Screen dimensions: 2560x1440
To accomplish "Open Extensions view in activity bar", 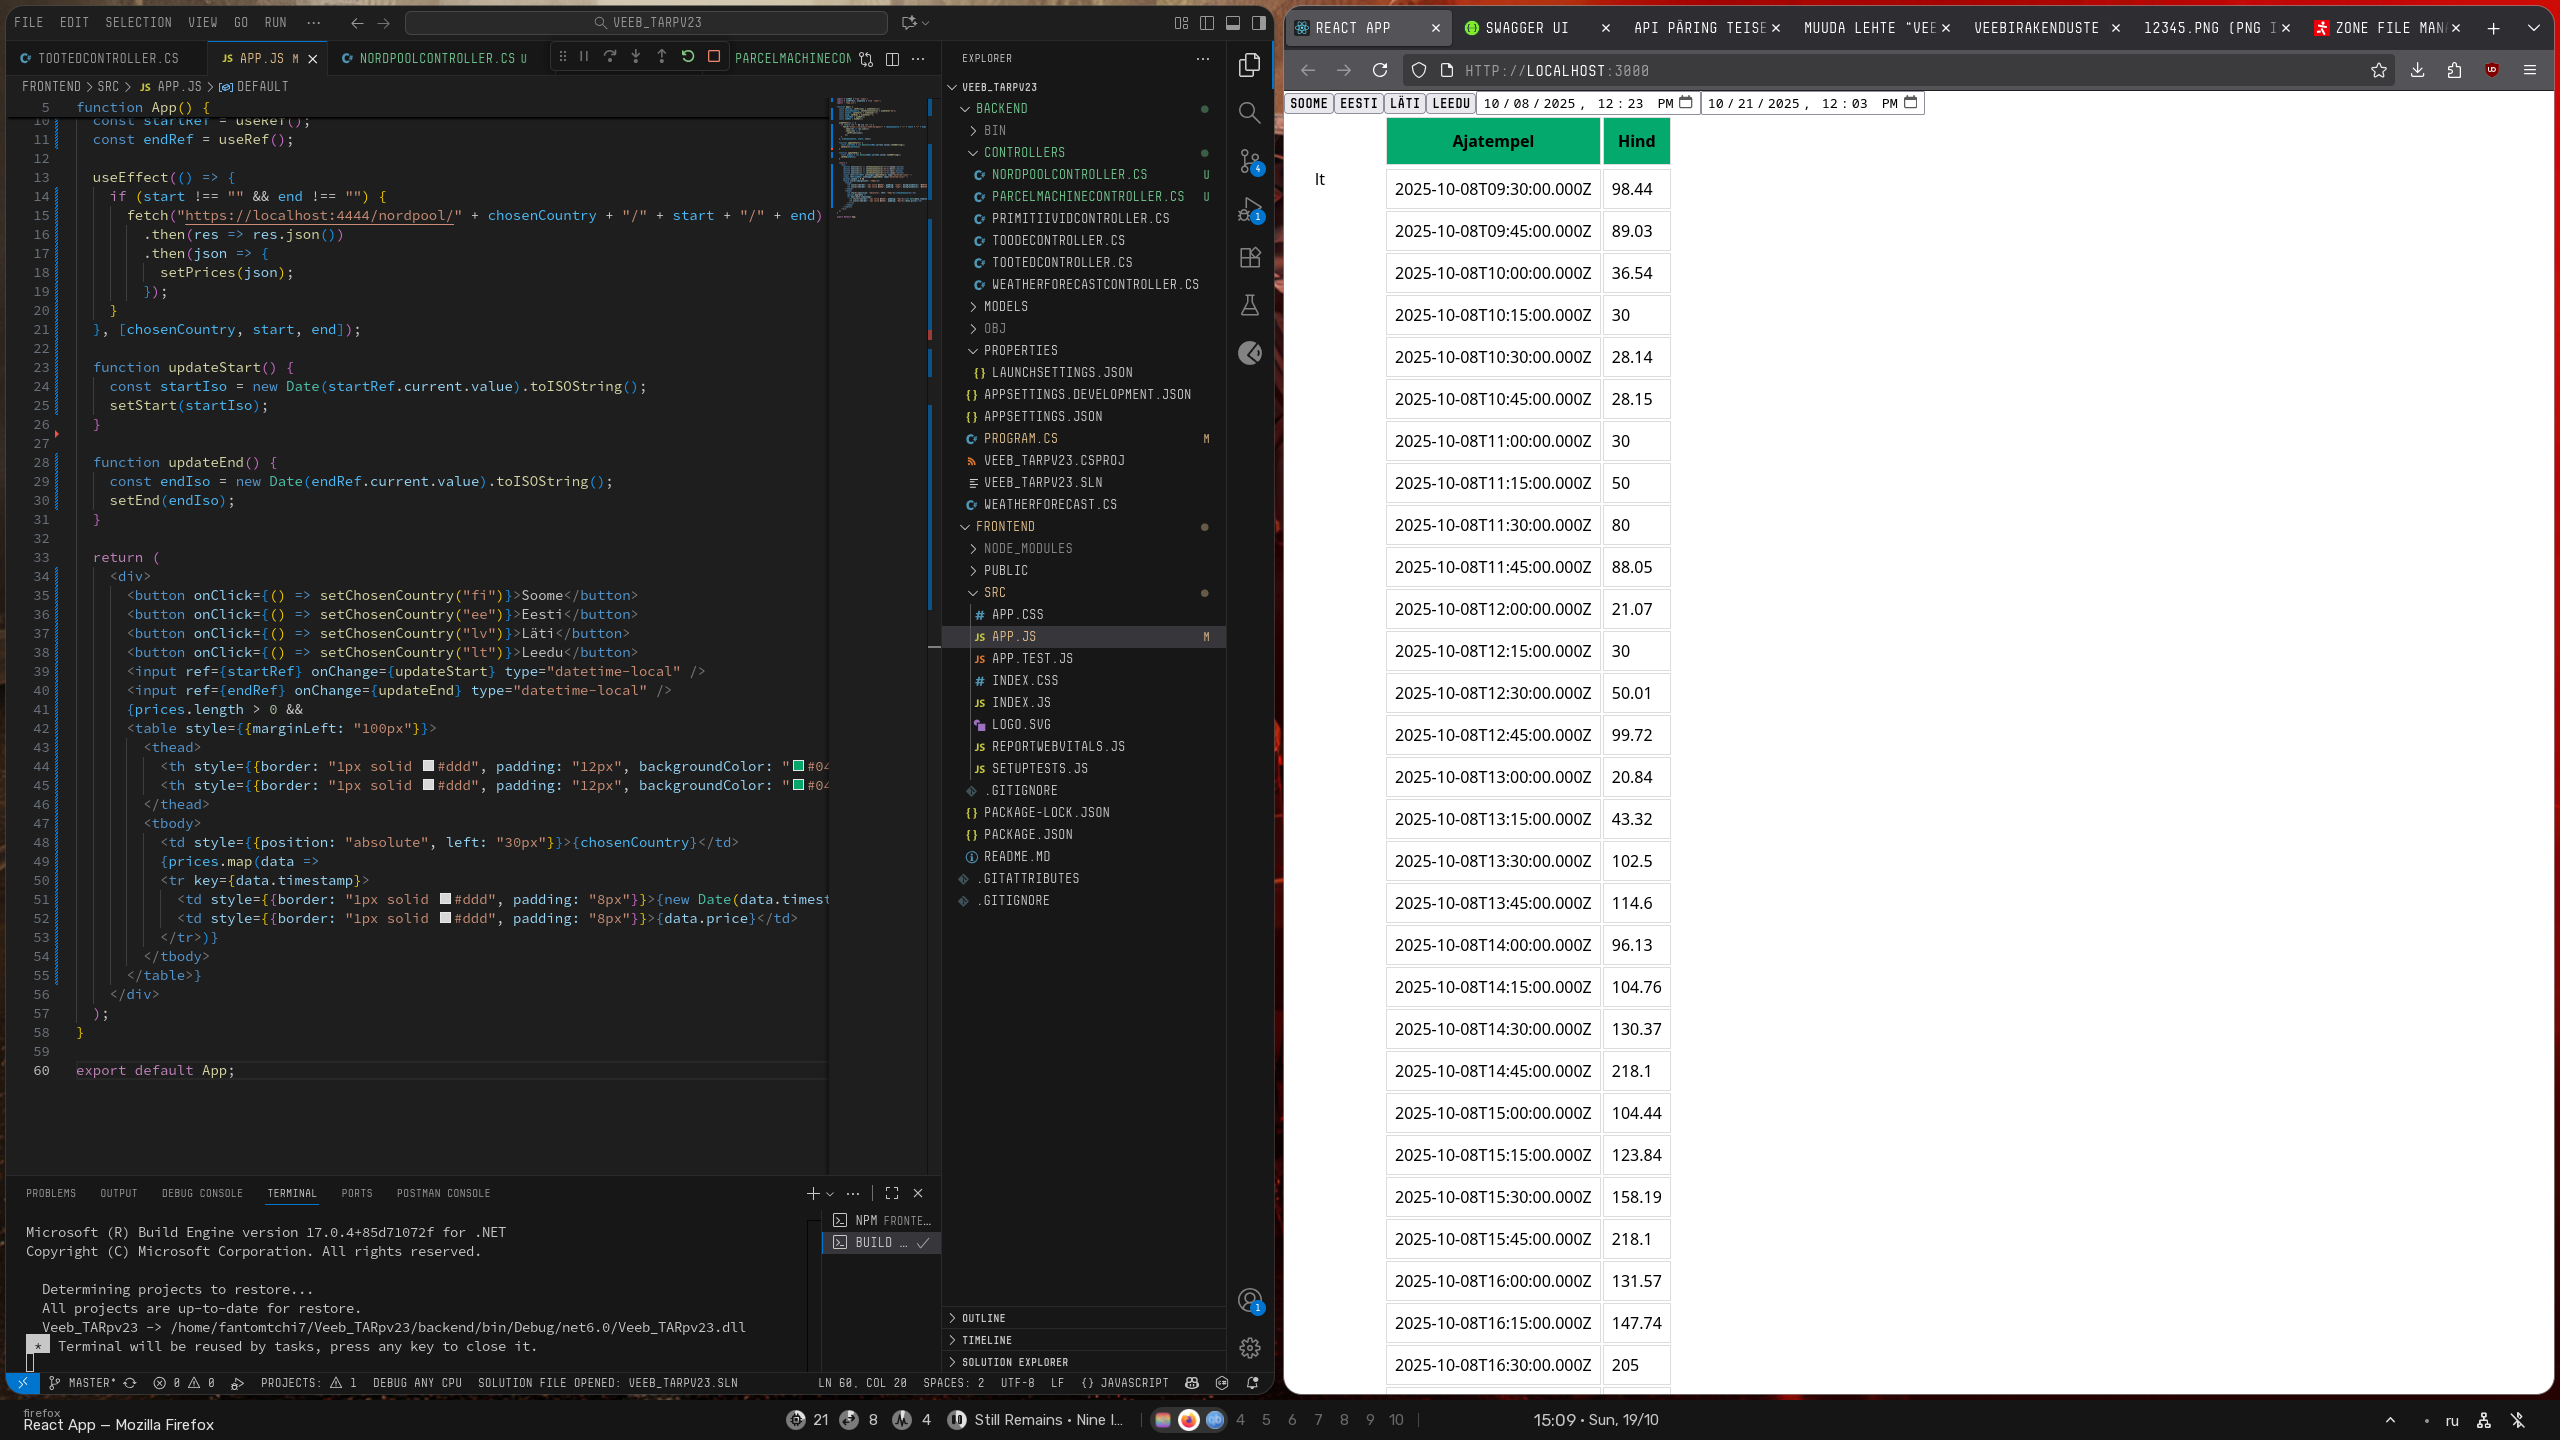I will point(1250,258).
